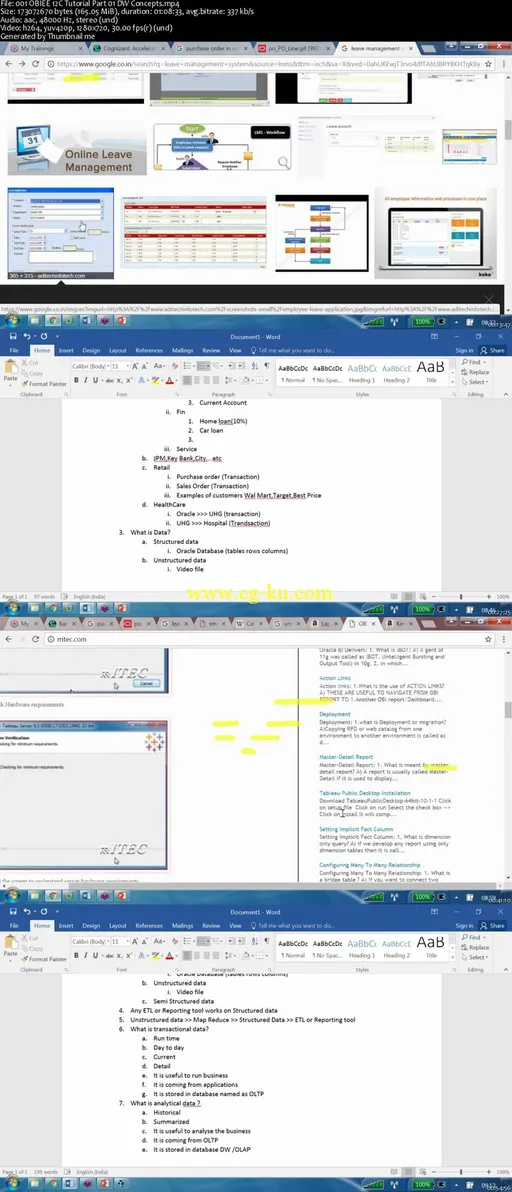Expand Styles dialog launcher in the 195-words Word window
The width and height of the screenshot is (512, 1192).
(453, 969)
